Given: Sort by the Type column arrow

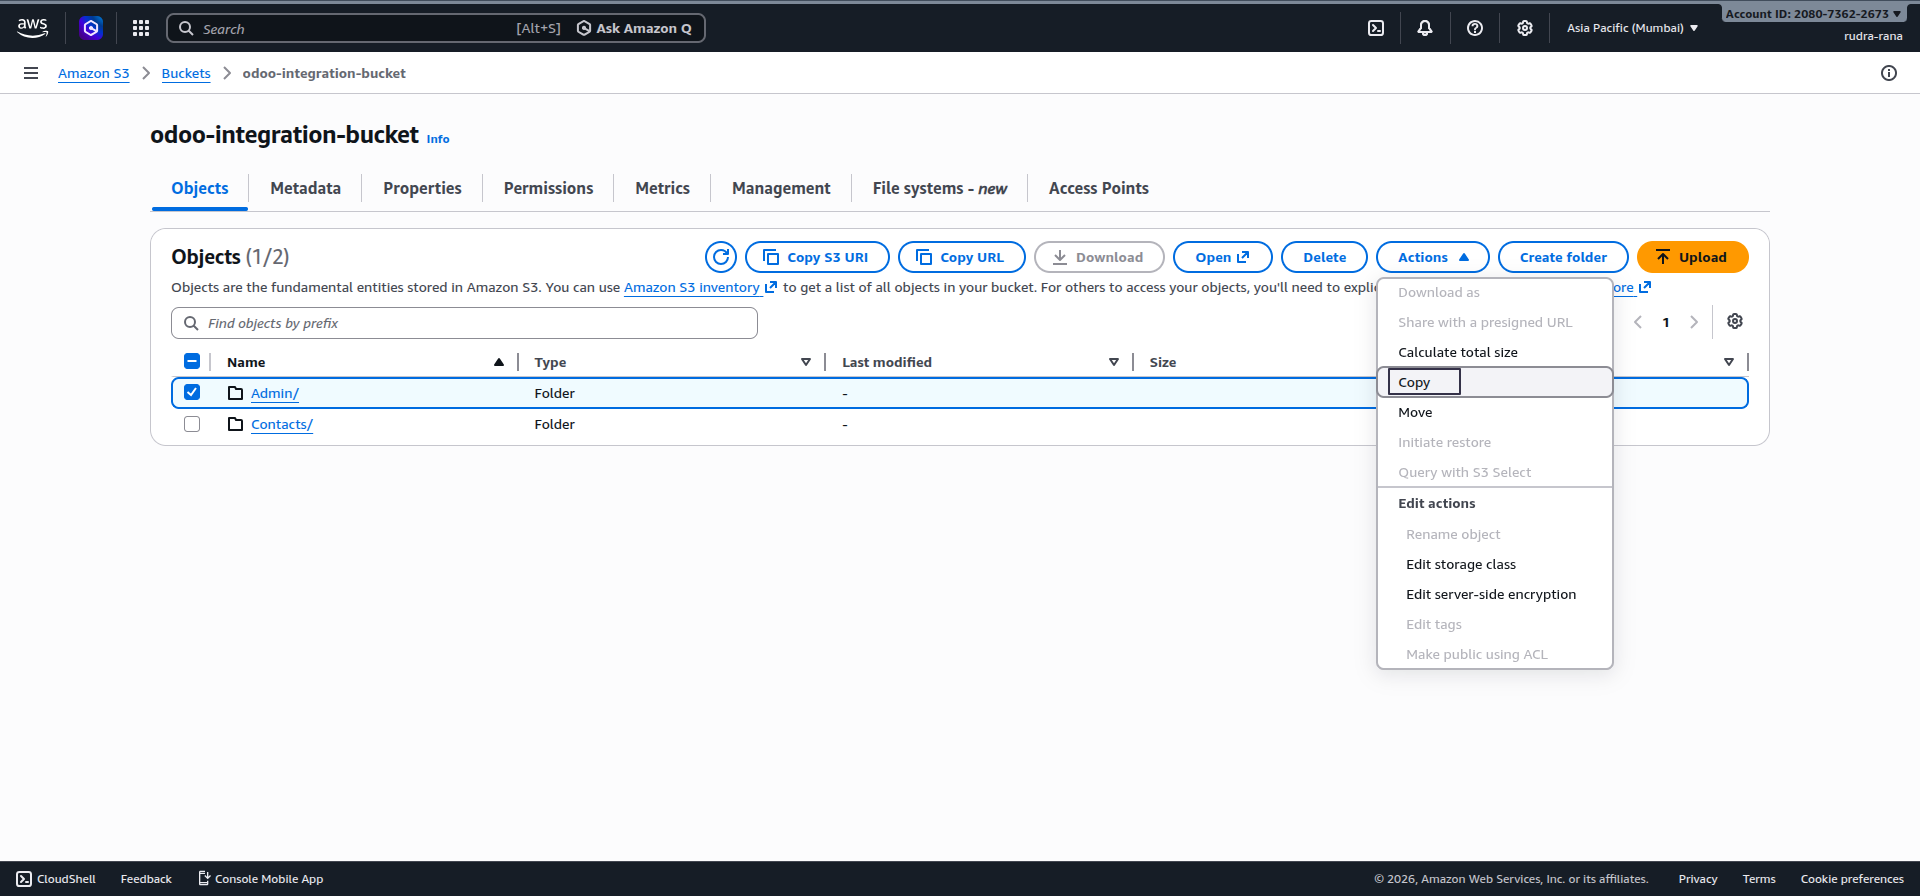Looking at the screenshot, I should click(x=806, y=362).
